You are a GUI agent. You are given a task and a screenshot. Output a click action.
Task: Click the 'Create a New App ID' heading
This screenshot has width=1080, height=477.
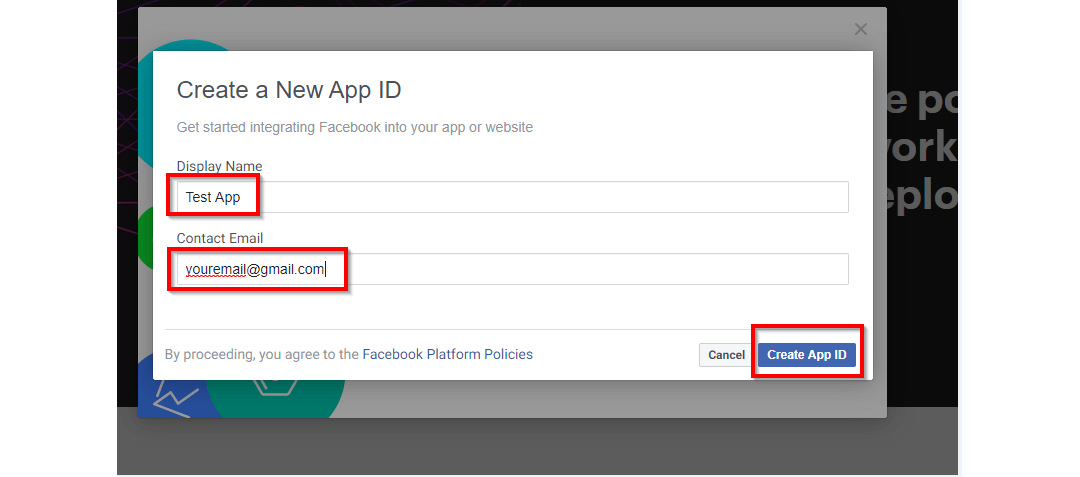pos(289,90)
